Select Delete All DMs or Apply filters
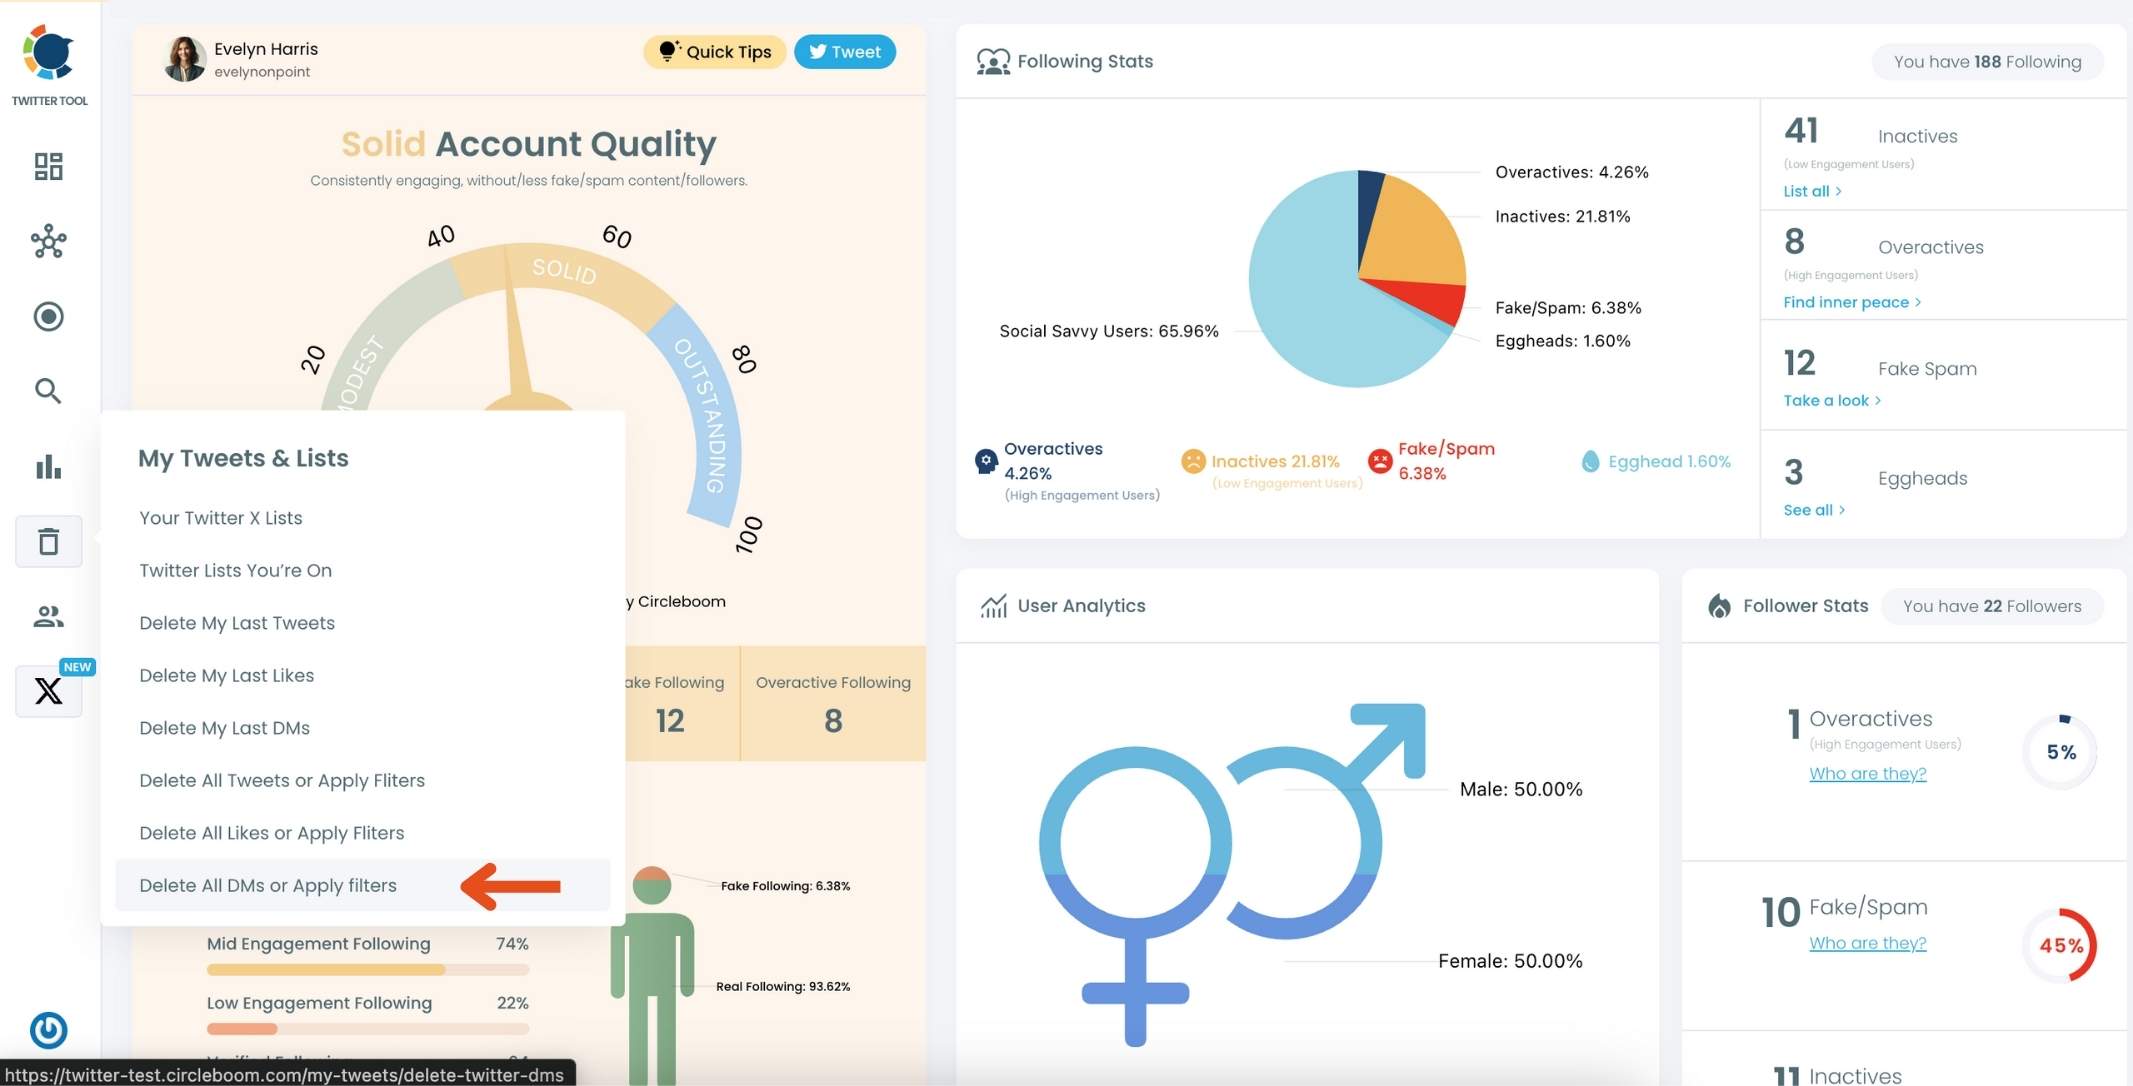The width and height of the screenshot is (2133, 1086). click(269, 885)
